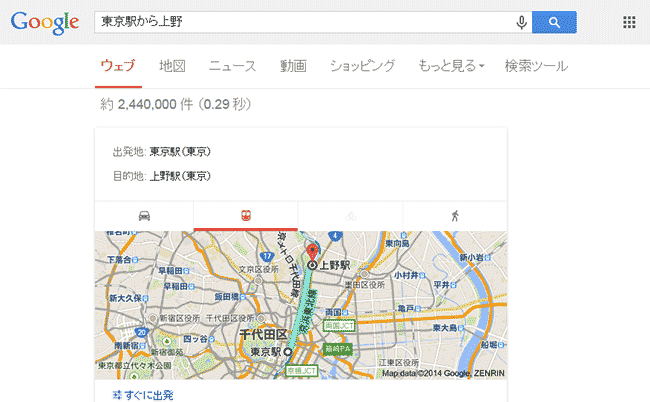Click the 京橋JCT label on map
The height and width of the screenshot is (402, 650).
(x=302, y=371)
